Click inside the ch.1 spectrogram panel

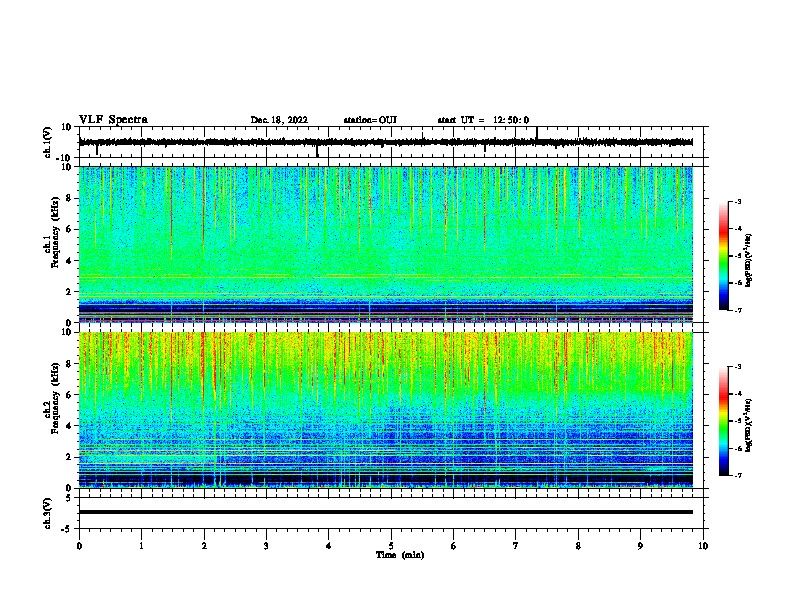coord(386,244)
